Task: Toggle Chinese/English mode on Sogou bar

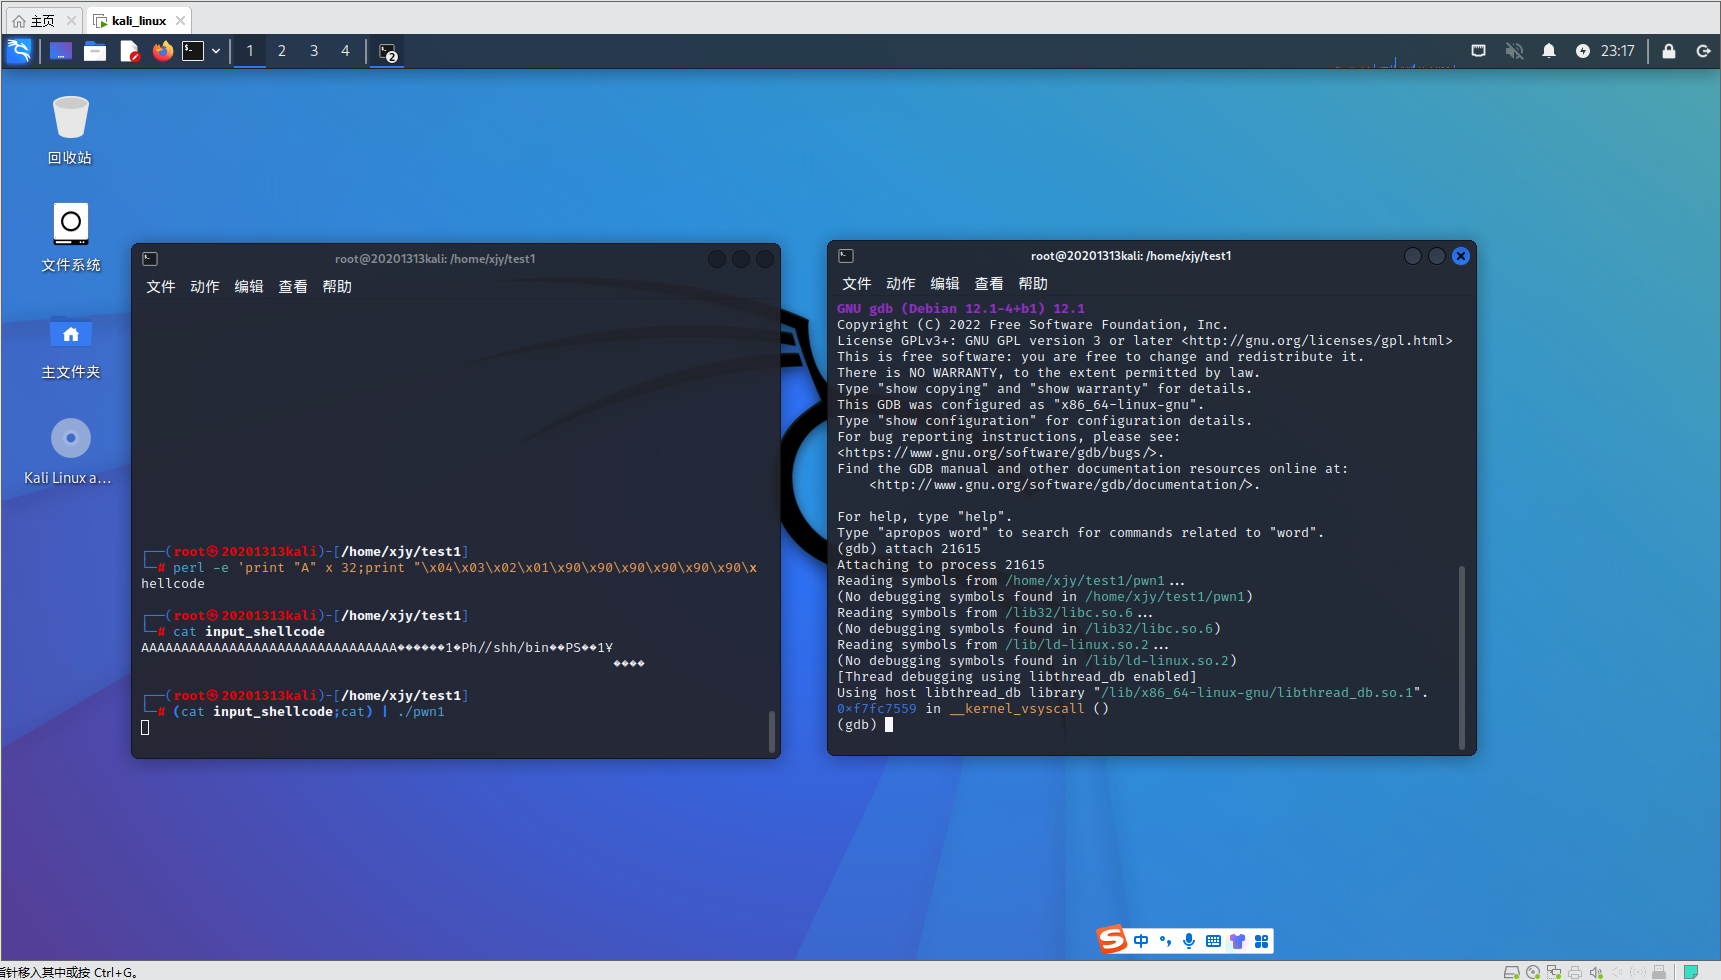Action: pyautogui.click(x=1141, y=941)
